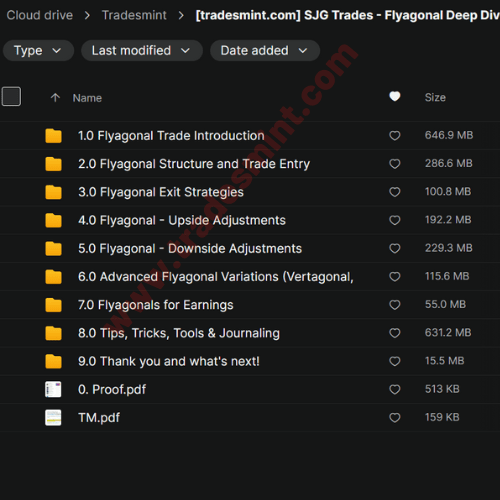Click the 159 KB size value

coord(442,417)
